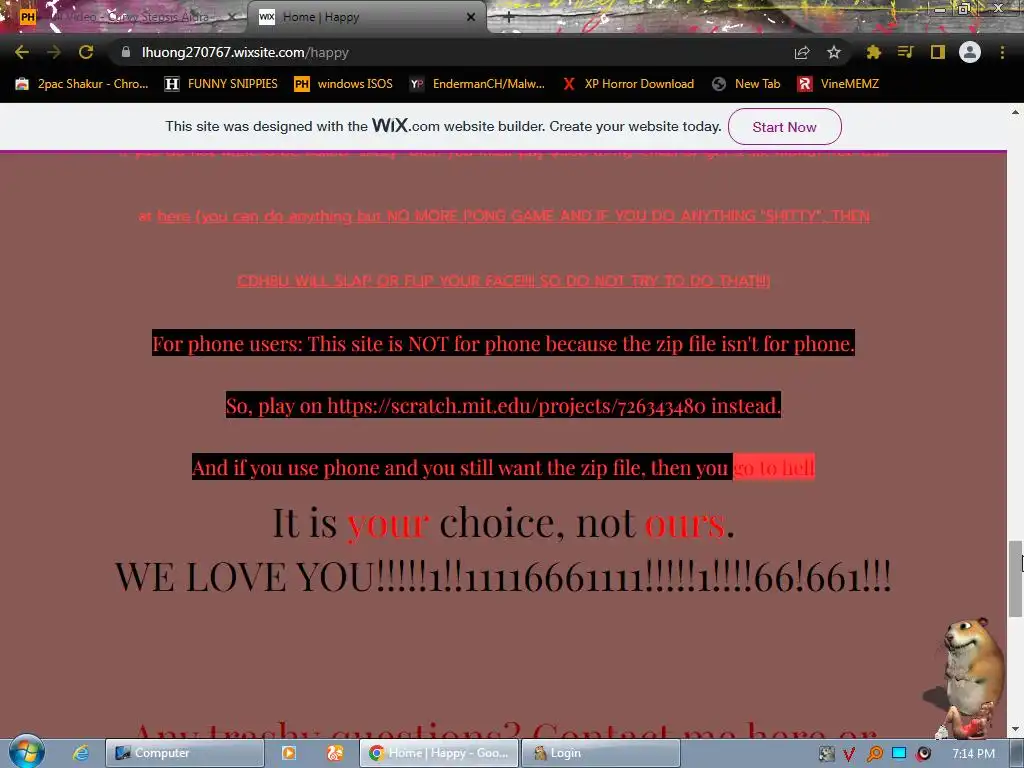The height and width of the screenshot is (768, 1024).
Task: Click the red V tray icon
Action: pyautogui.click(x=850, y=754)
